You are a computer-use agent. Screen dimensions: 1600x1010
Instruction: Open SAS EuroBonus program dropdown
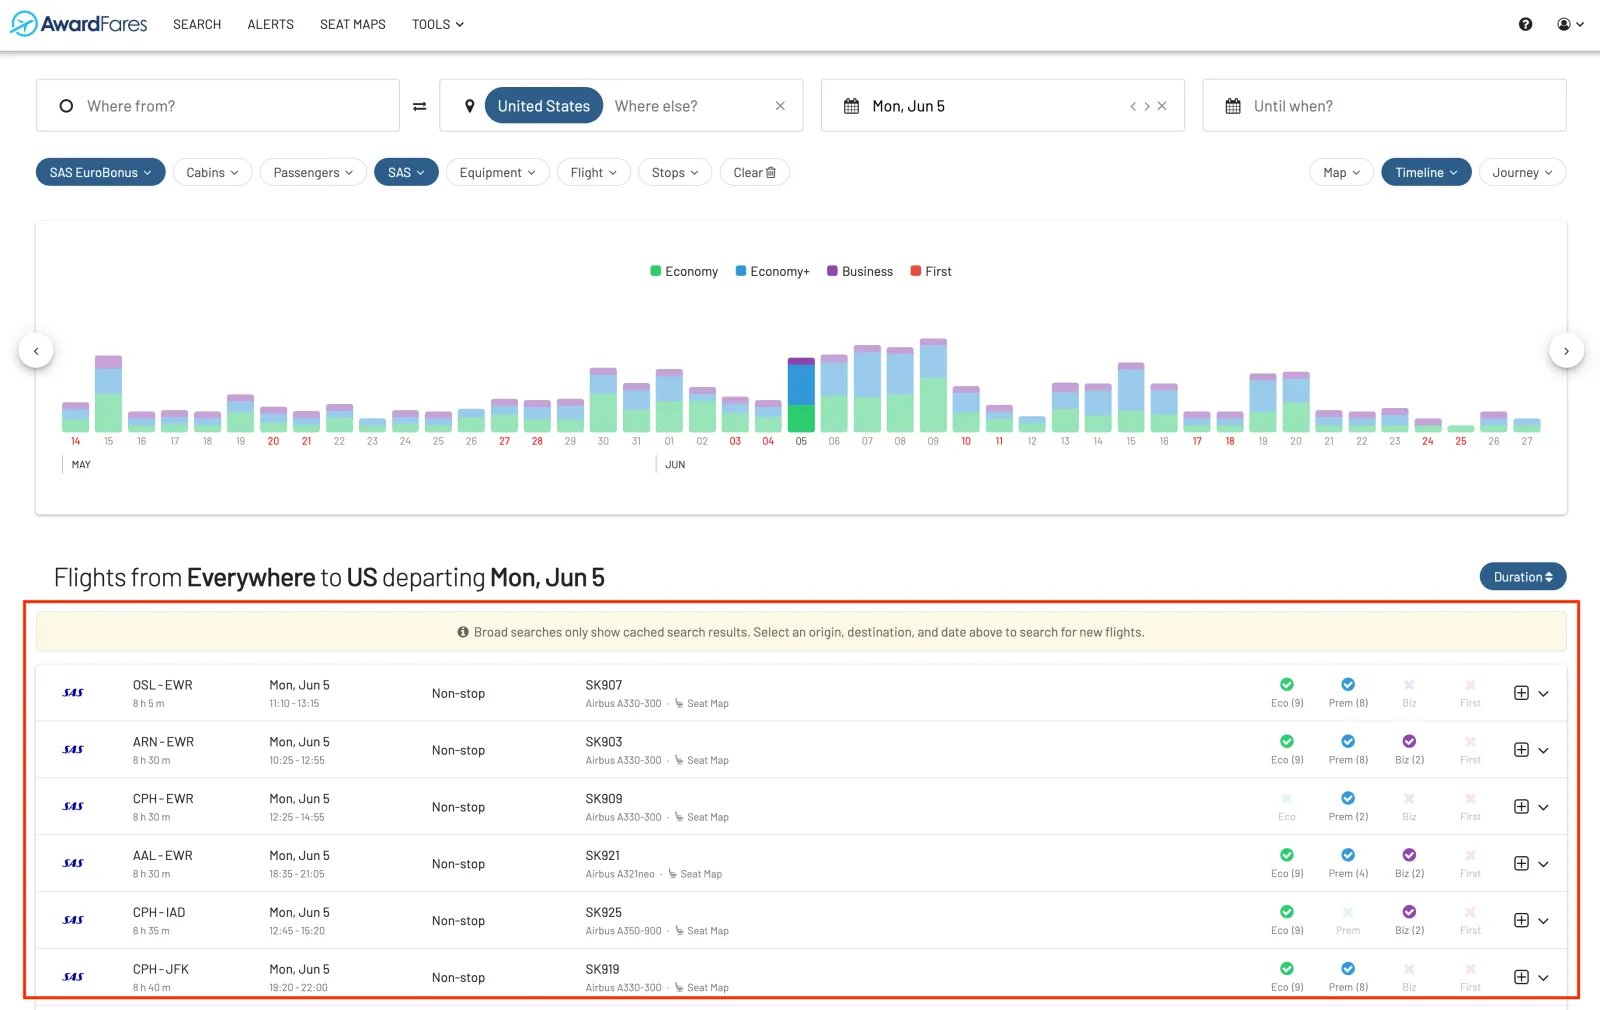(x=100, y=173)
